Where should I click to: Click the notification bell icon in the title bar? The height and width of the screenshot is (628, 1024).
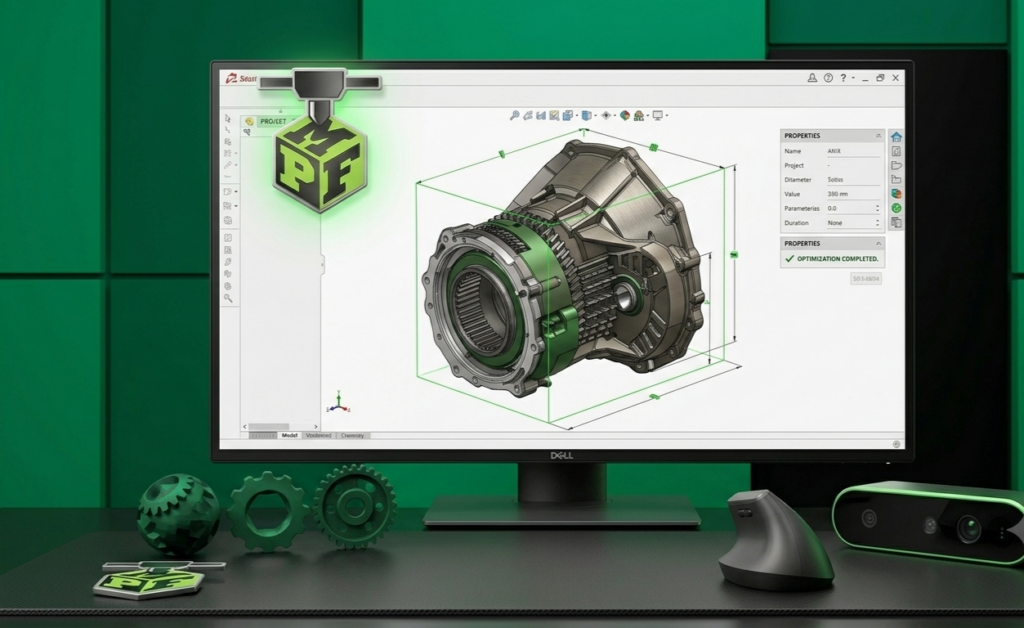coord(812,78)
